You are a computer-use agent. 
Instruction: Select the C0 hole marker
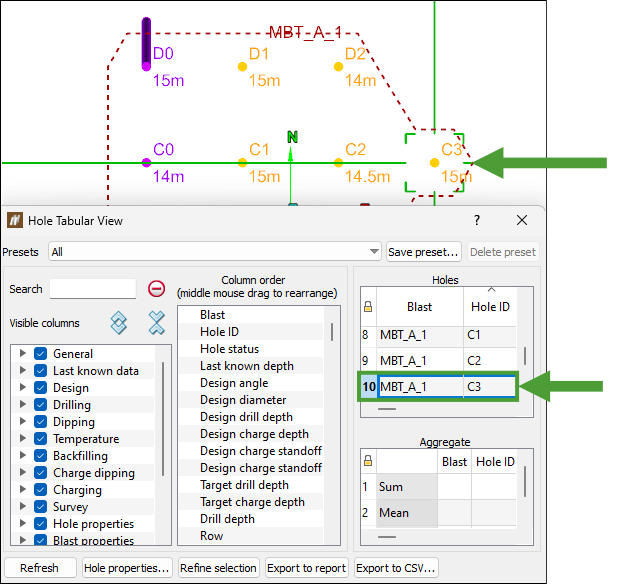146,163
